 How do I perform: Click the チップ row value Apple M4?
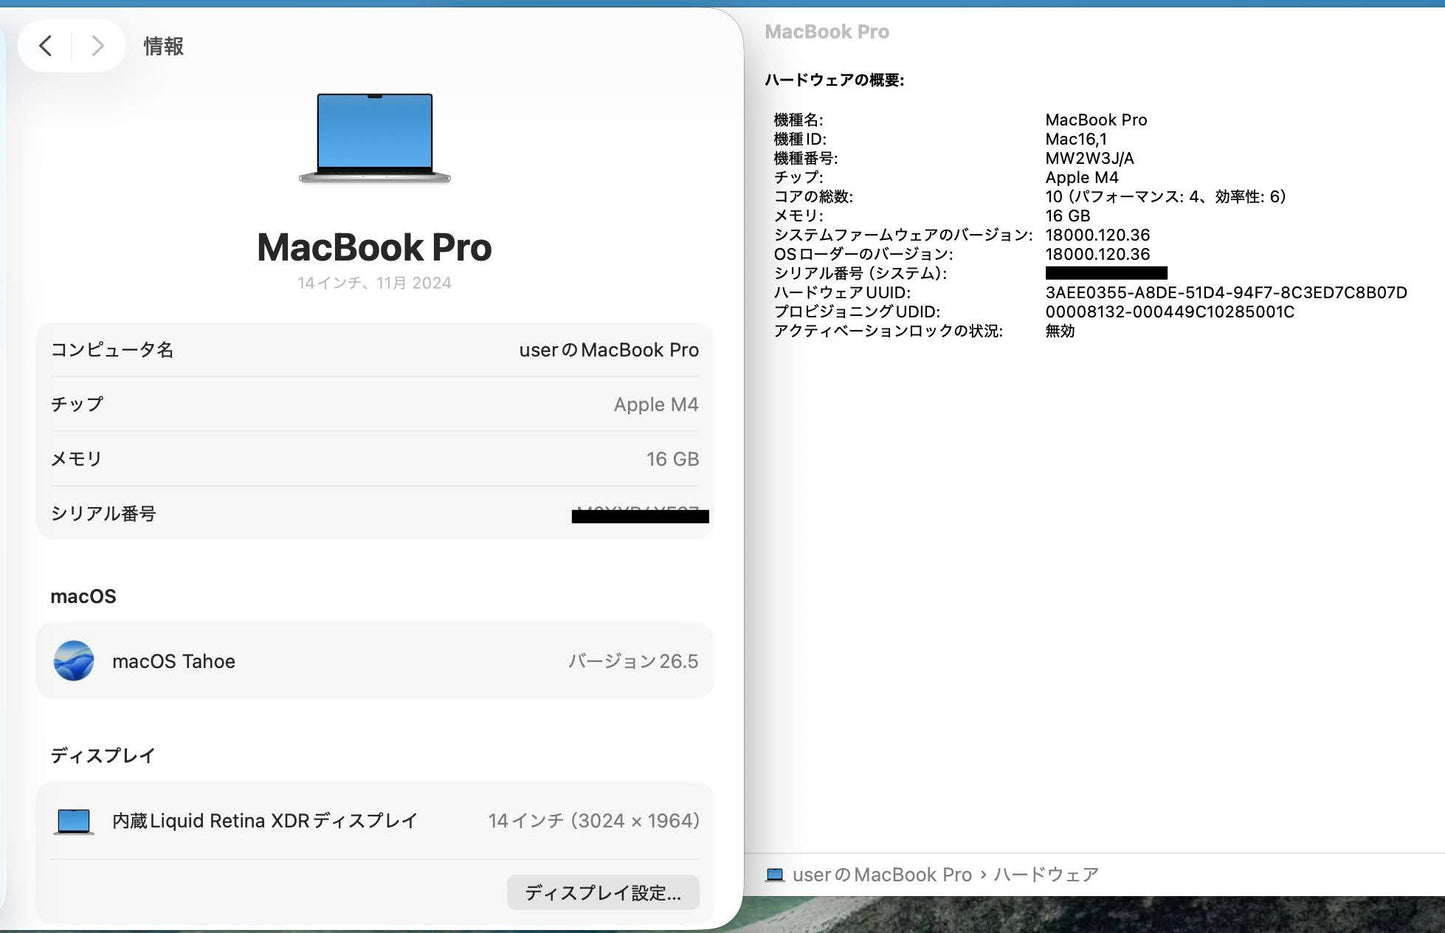click(x=656, y=404)
